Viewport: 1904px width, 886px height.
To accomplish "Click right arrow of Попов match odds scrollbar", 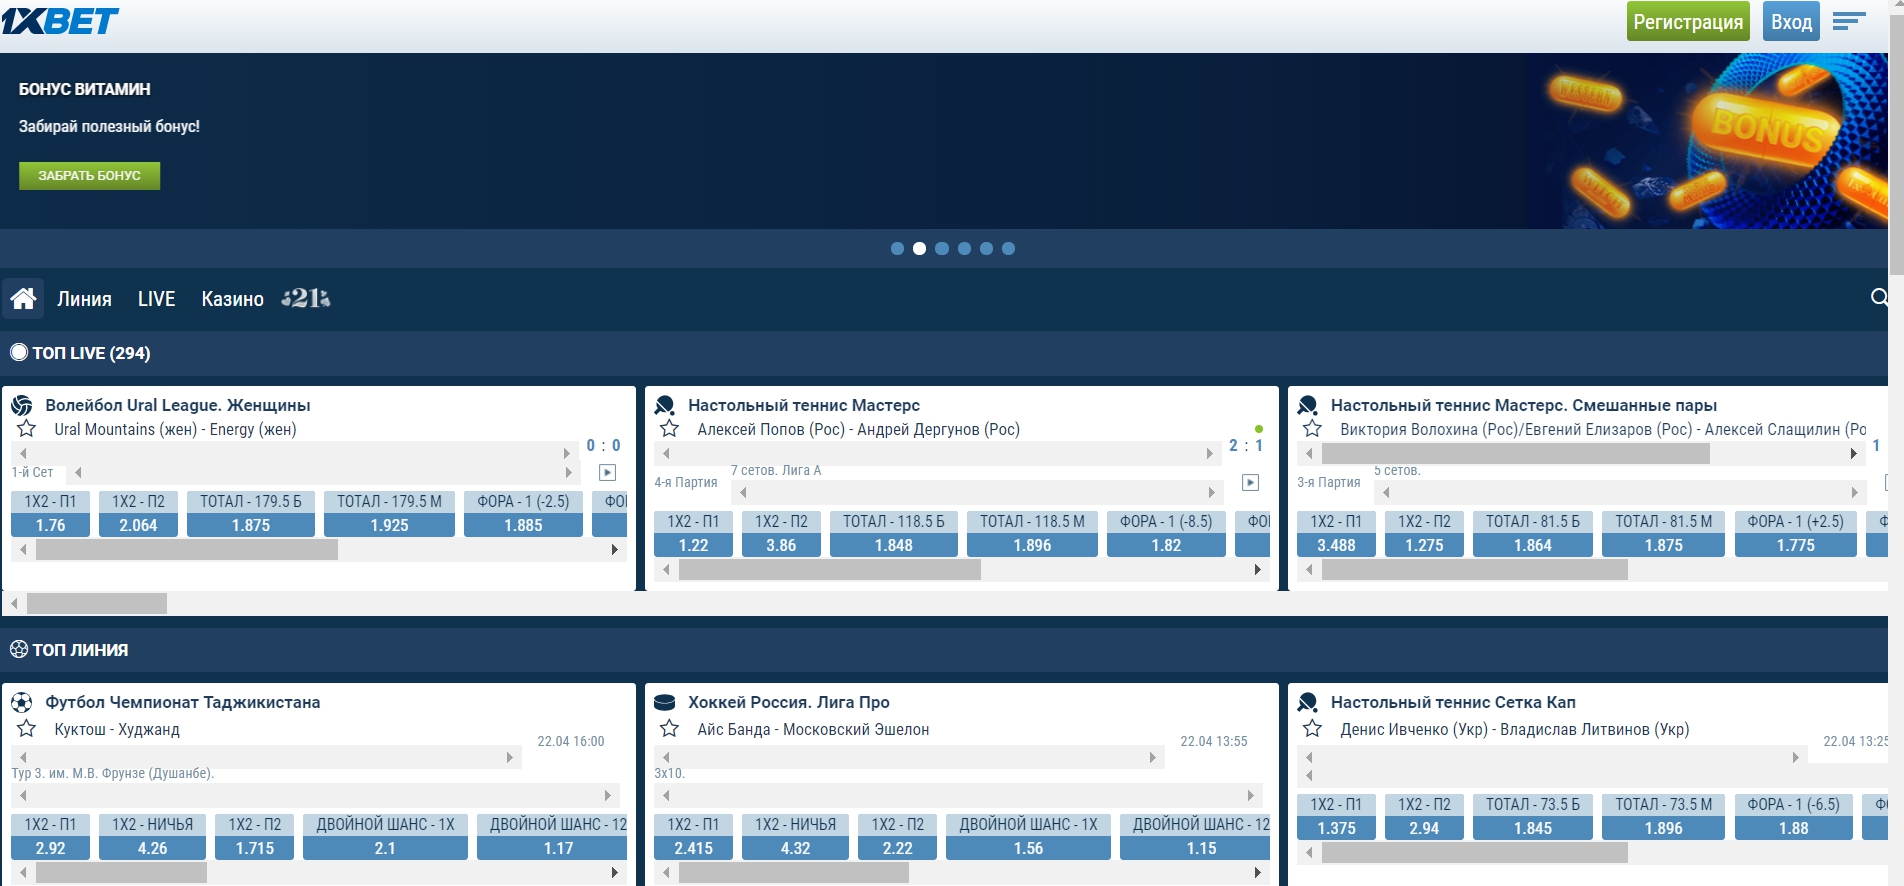I will tap(1257, 569).
